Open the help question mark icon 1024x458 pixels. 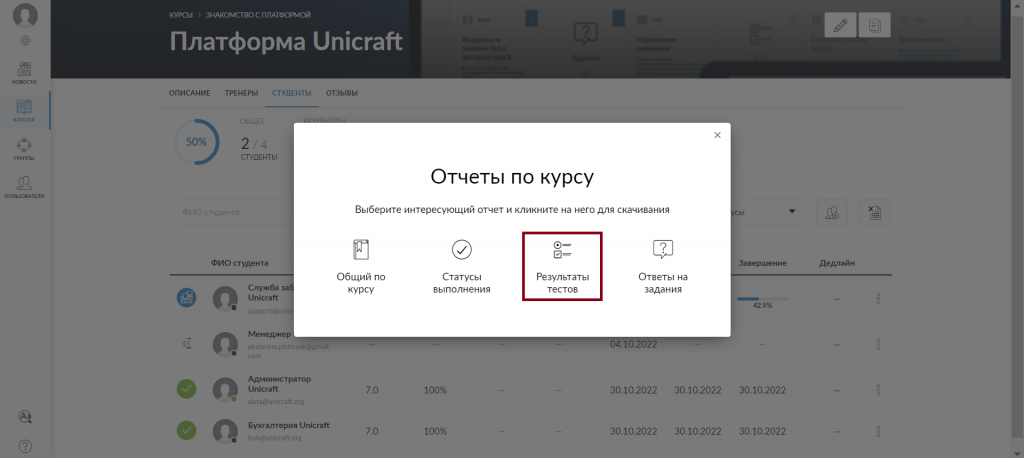[x=25, y=447]
